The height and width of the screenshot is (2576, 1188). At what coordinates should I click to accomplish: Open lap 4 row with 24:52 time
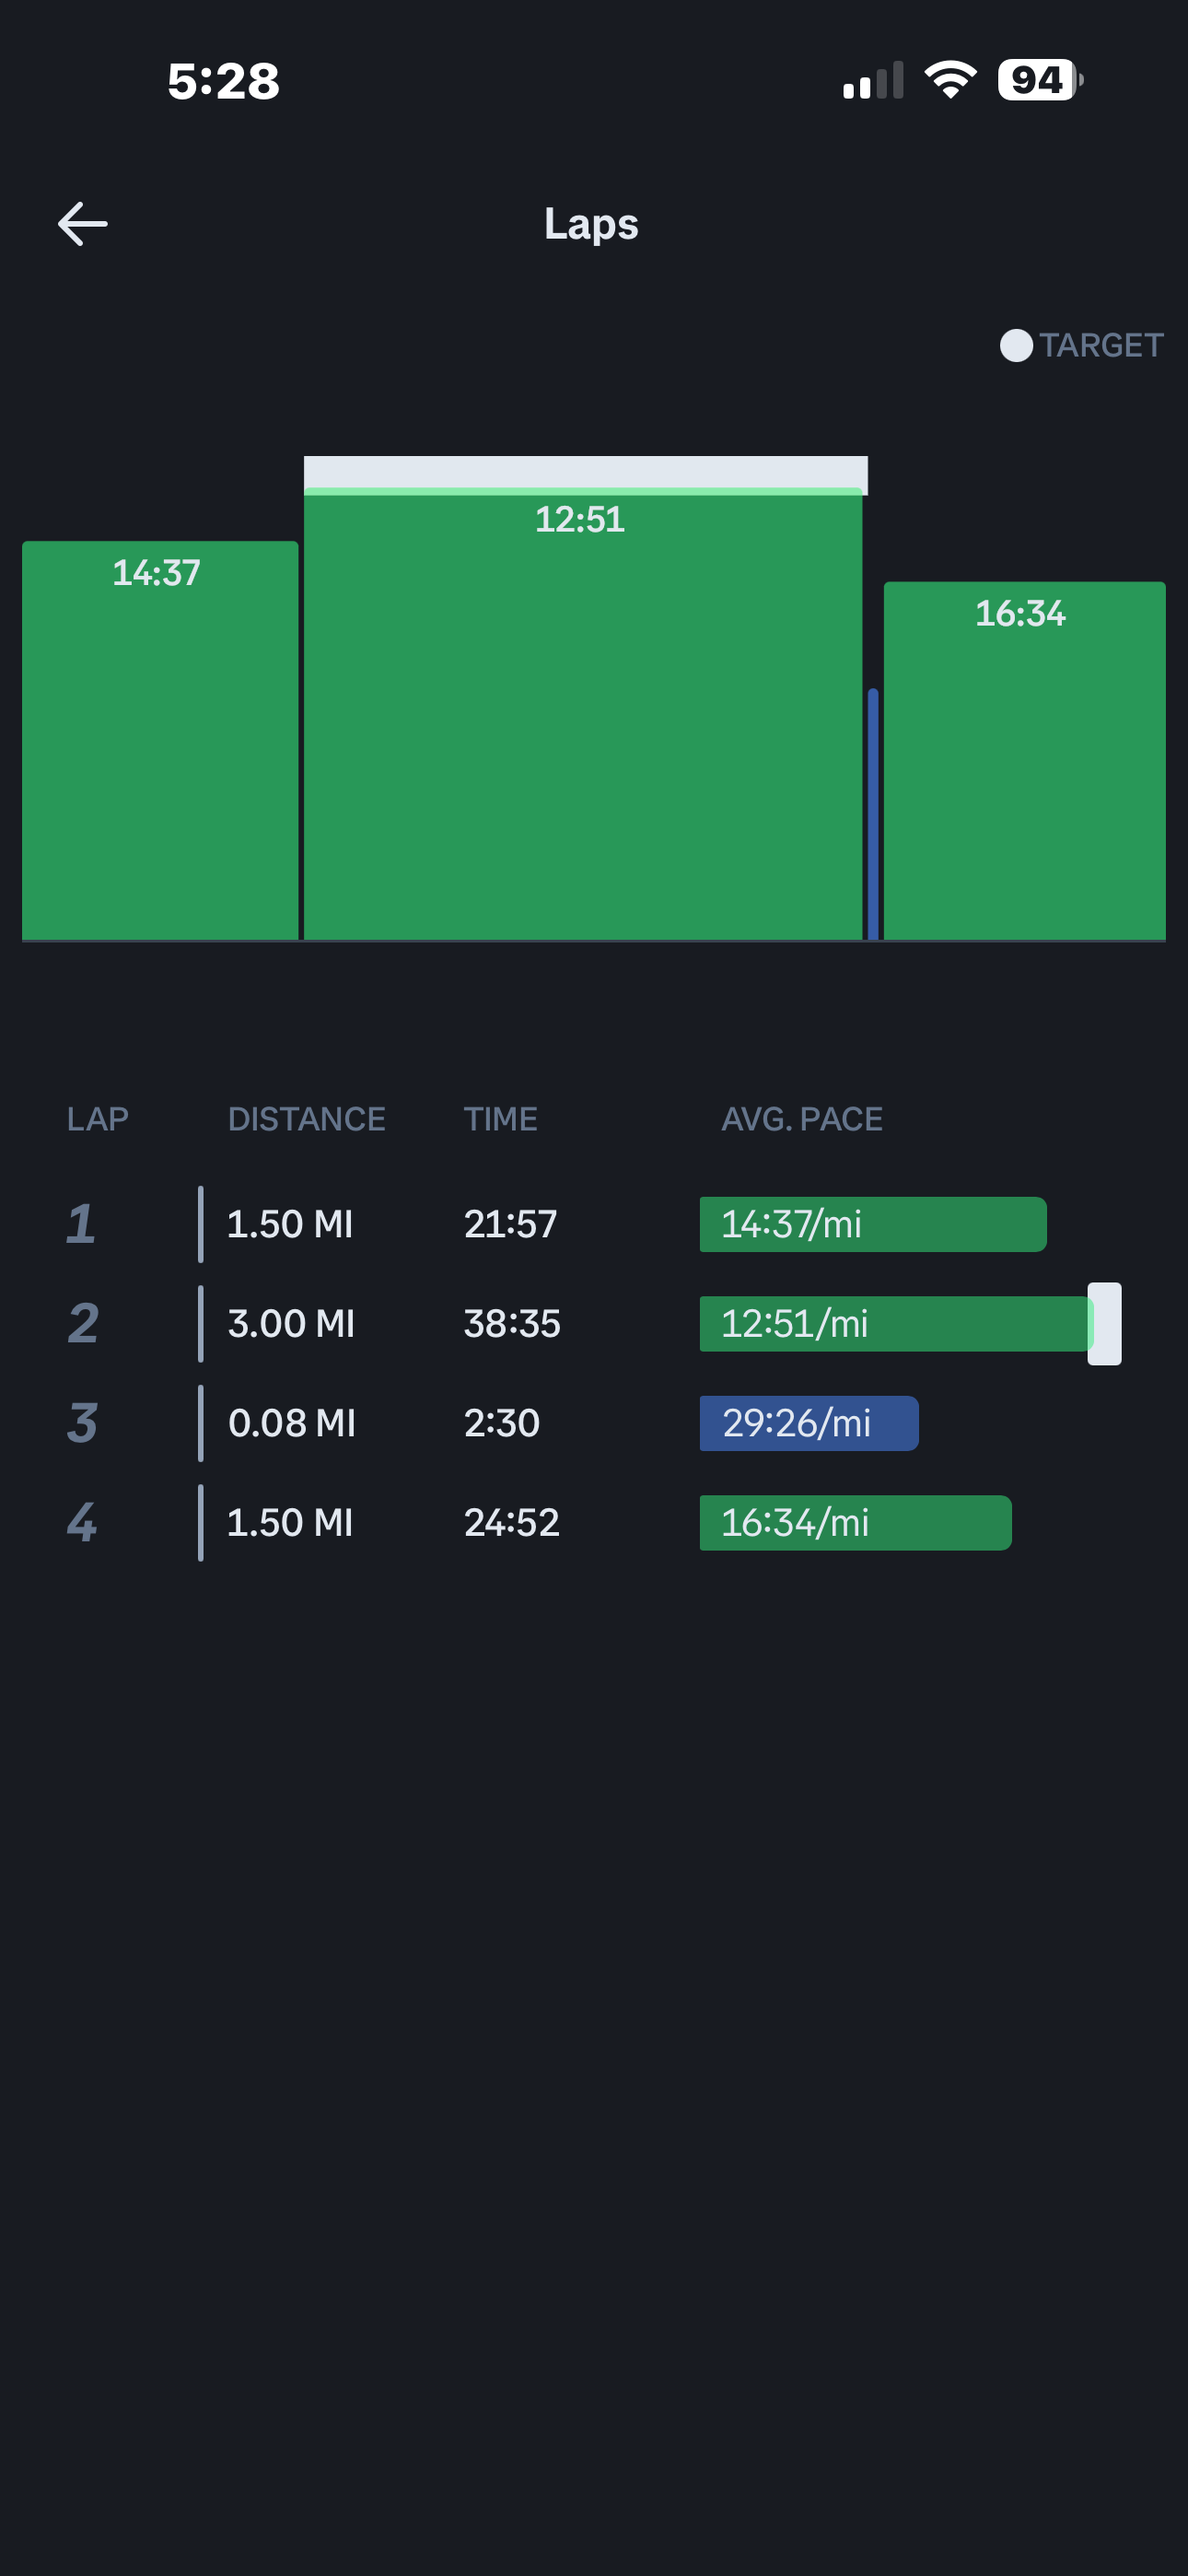(x=594, y=1523)
